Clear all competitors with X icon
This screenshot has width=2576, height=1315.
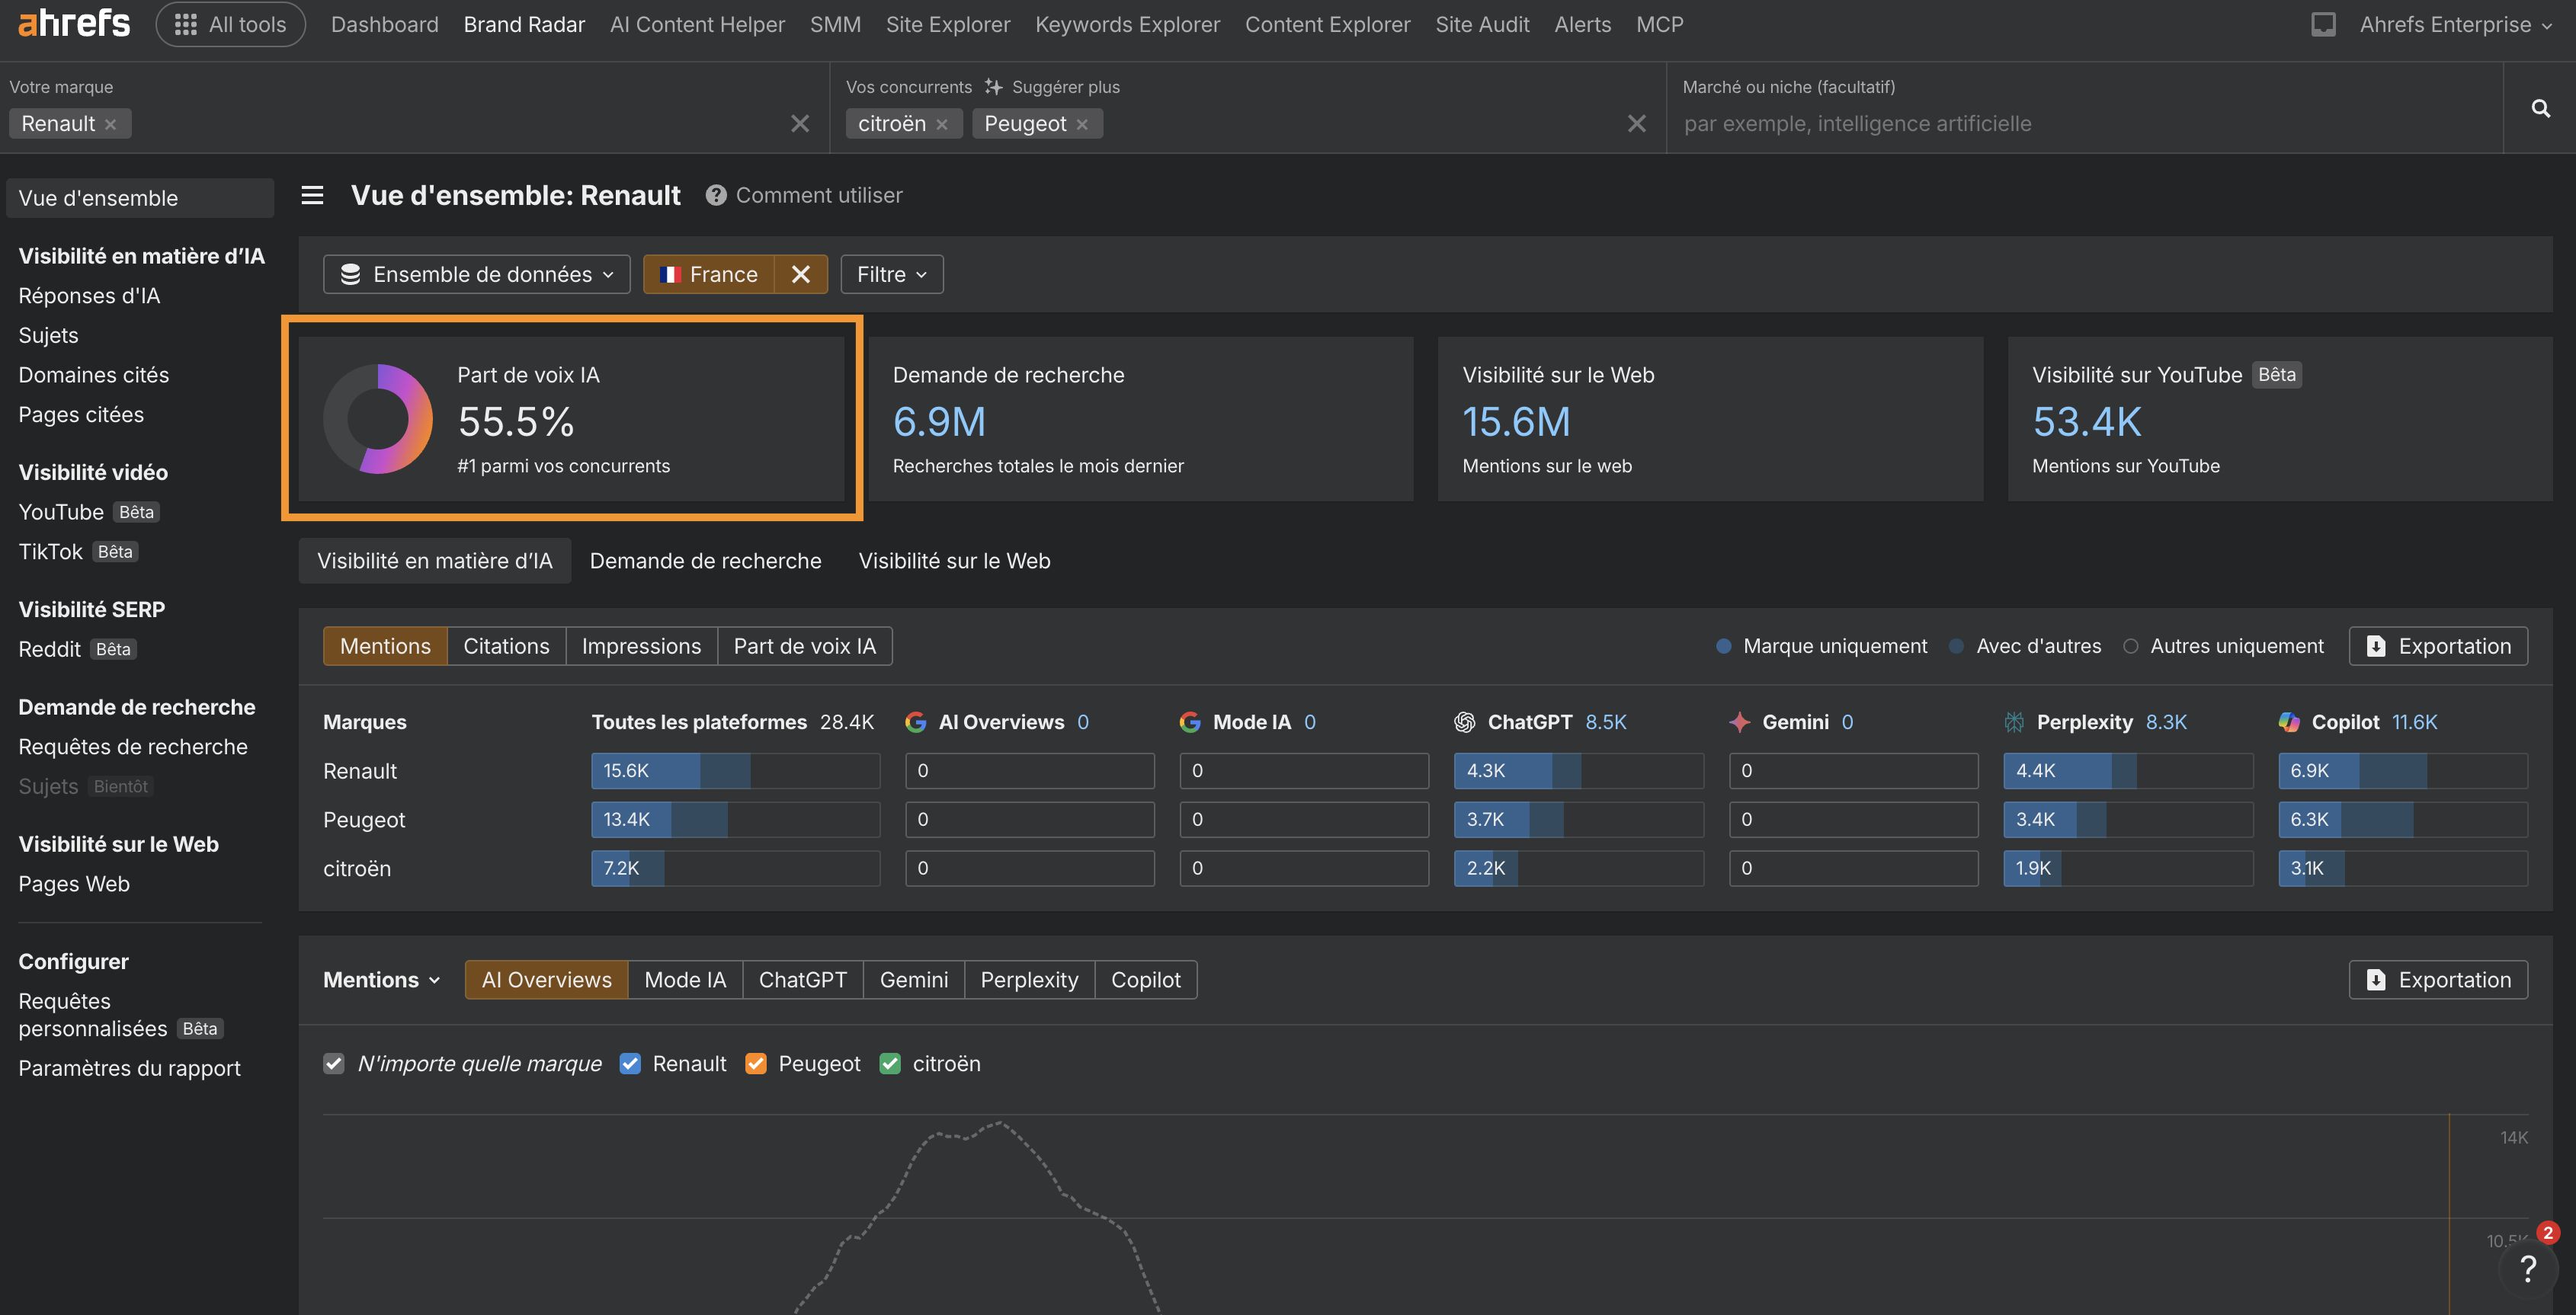pyautogui.click(x=1636, y=124)
